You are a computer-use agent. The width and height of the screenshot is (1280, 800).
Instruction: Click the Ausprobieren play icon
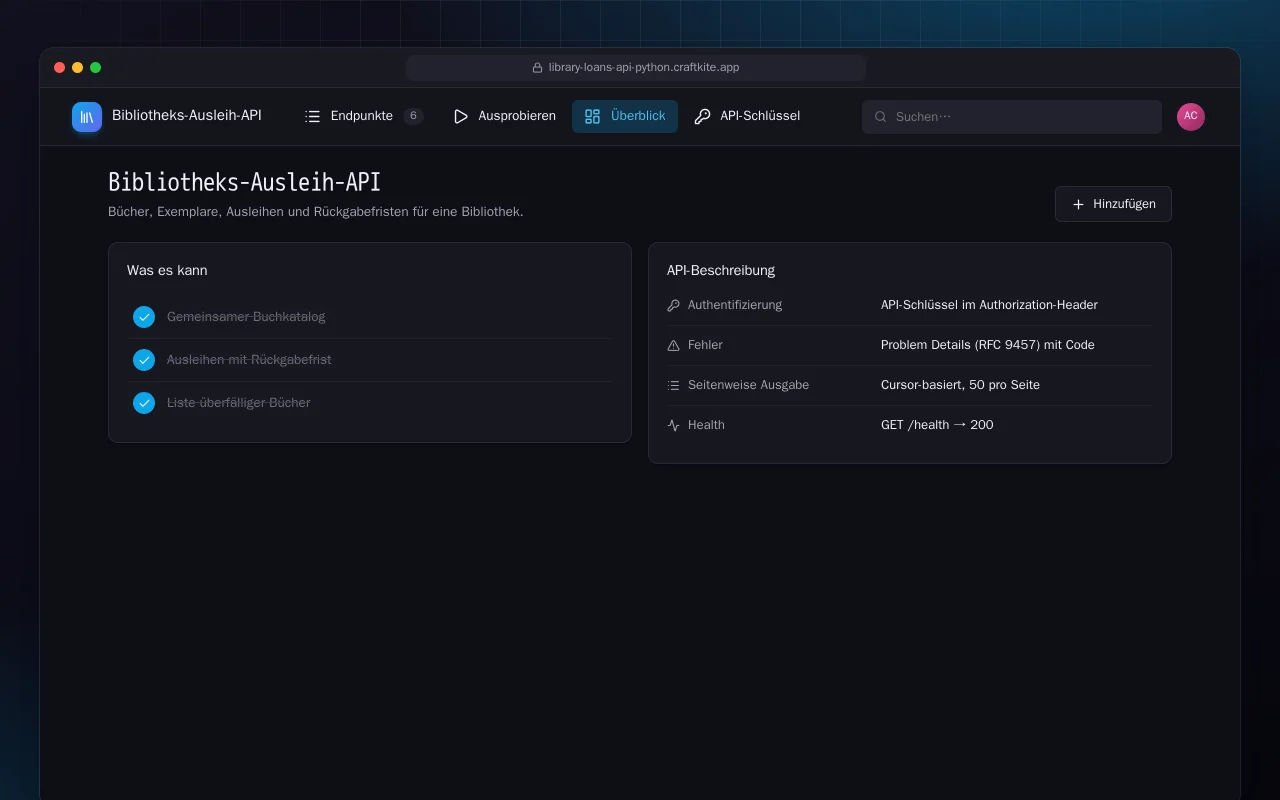pos(461,116)
